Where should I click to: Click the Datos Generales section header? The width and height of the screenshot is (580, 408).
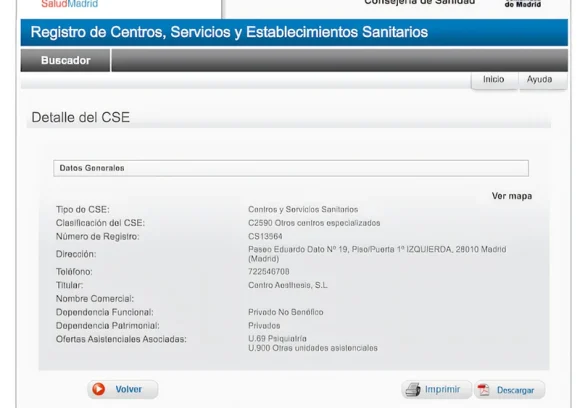pos(291,168)
